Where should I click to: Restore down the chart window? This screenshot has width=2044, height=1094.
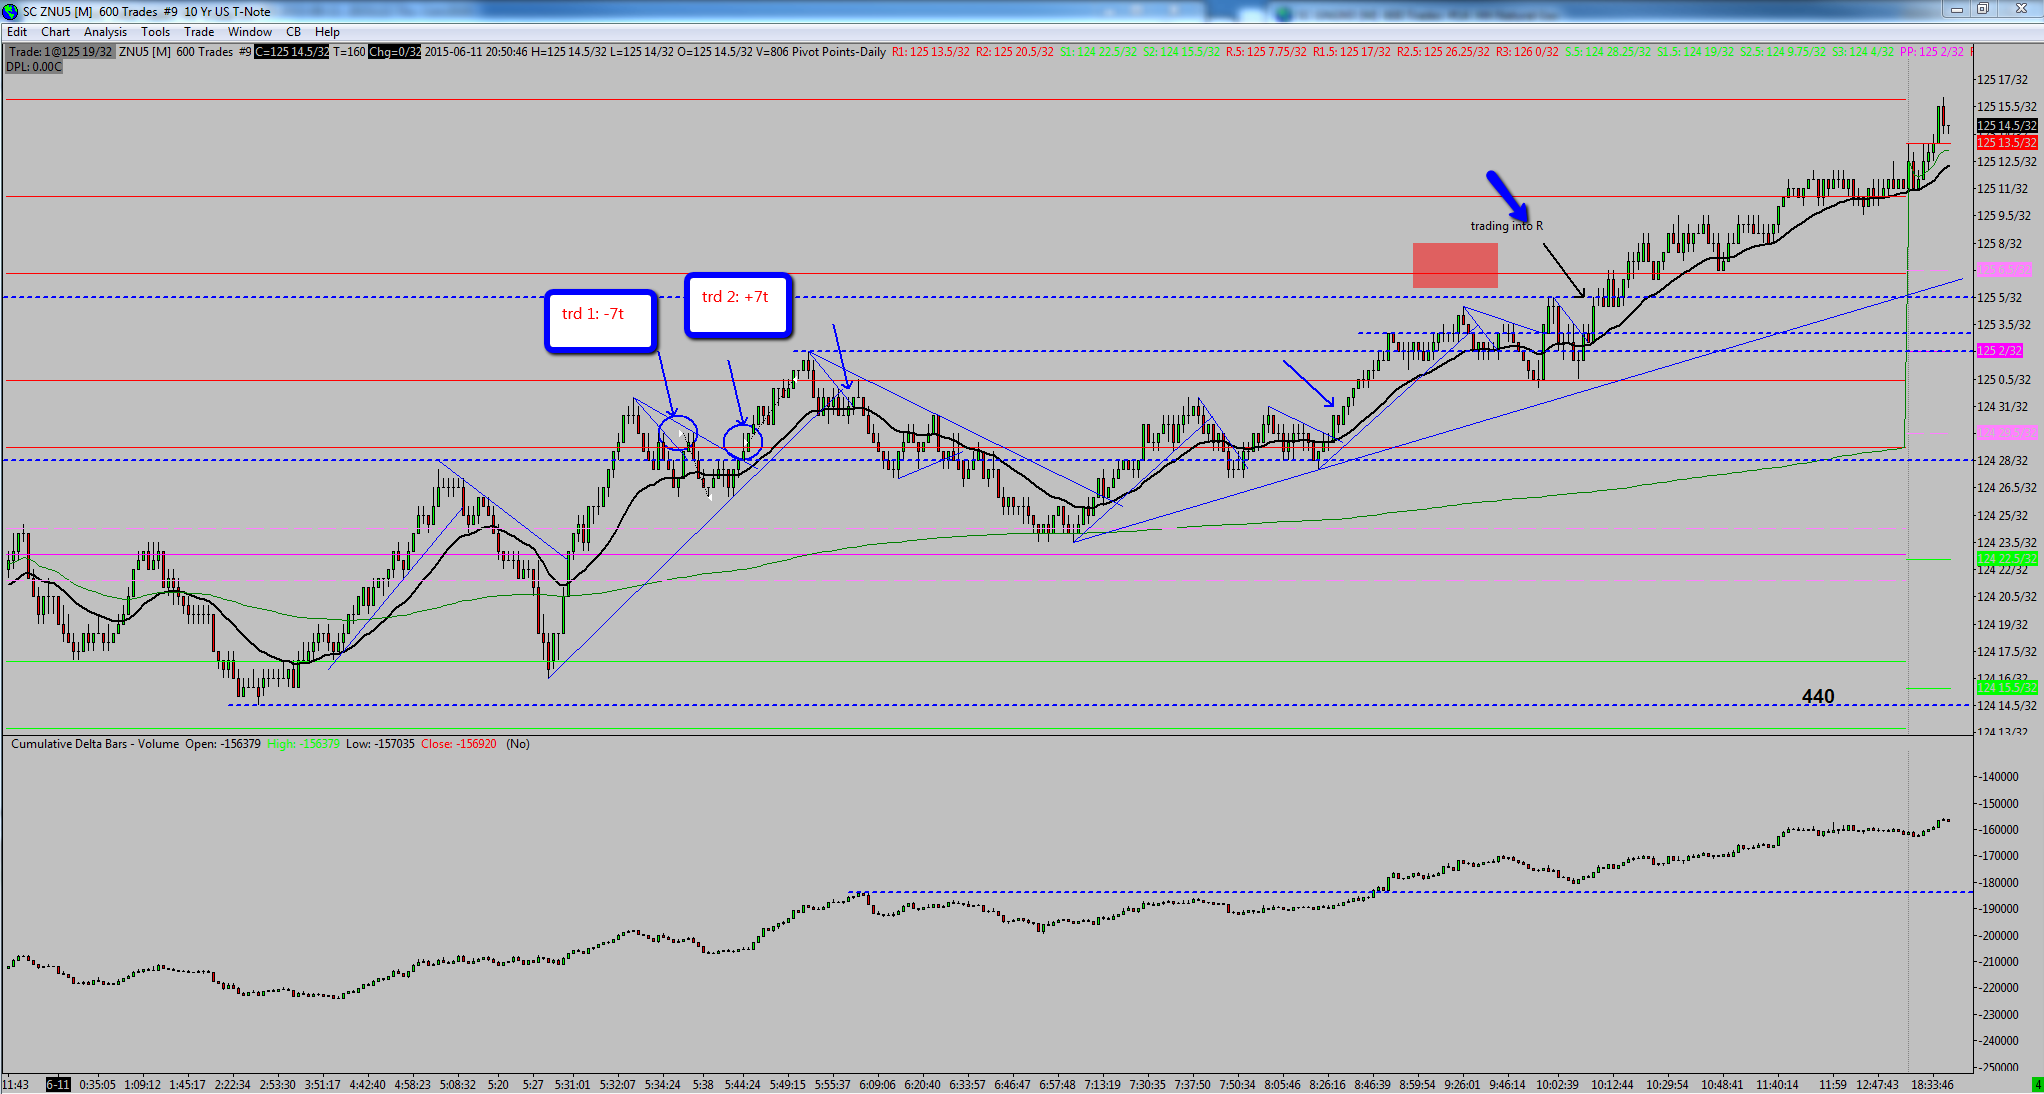[1984, 9]
